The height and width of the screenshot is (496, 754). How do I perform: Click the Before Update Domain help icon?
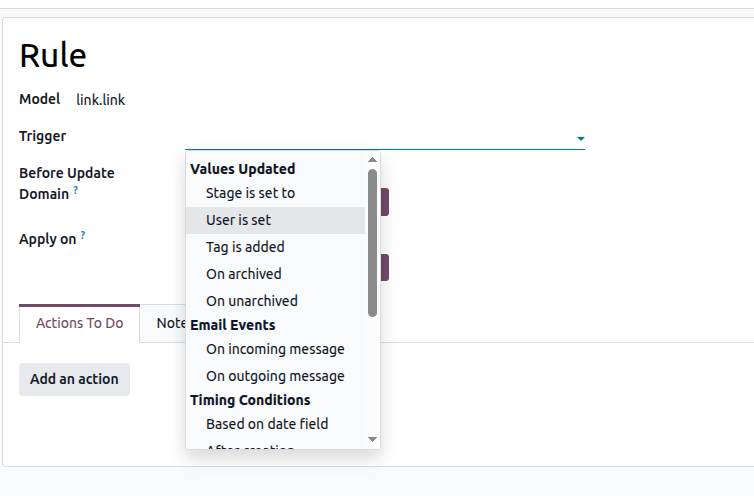point(76,190)
